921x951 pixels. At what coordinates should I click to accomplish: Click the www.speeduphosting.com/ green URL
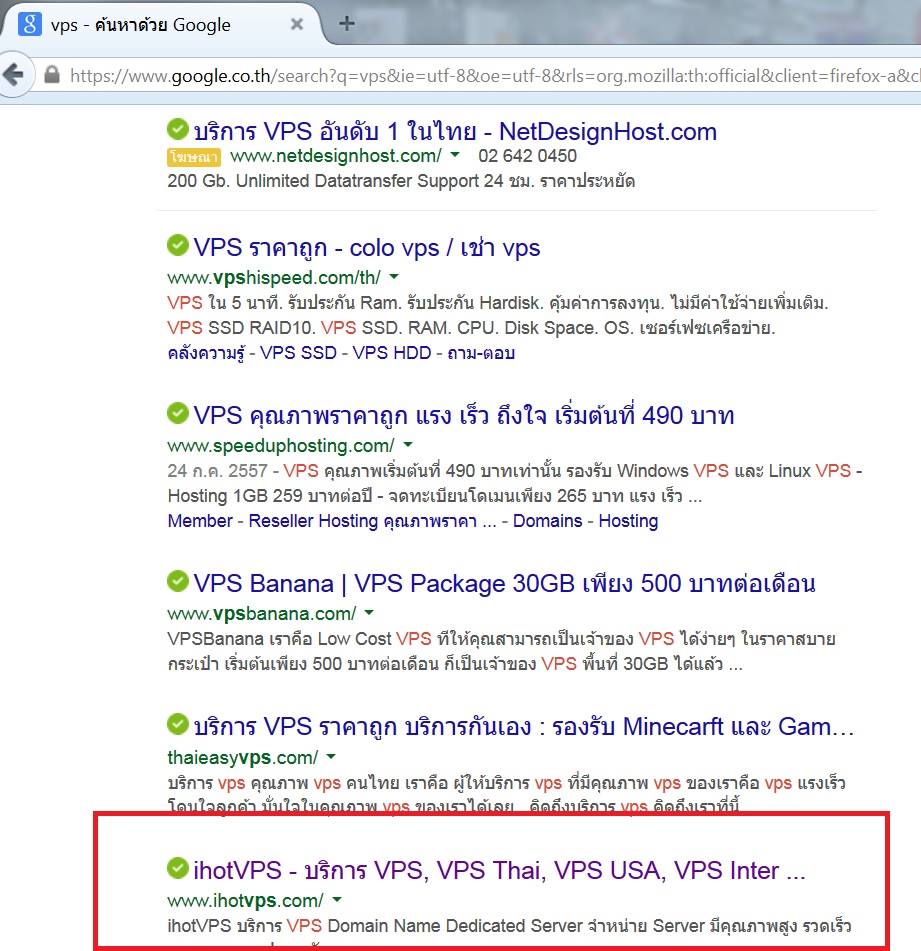click(x=281, y=446)
